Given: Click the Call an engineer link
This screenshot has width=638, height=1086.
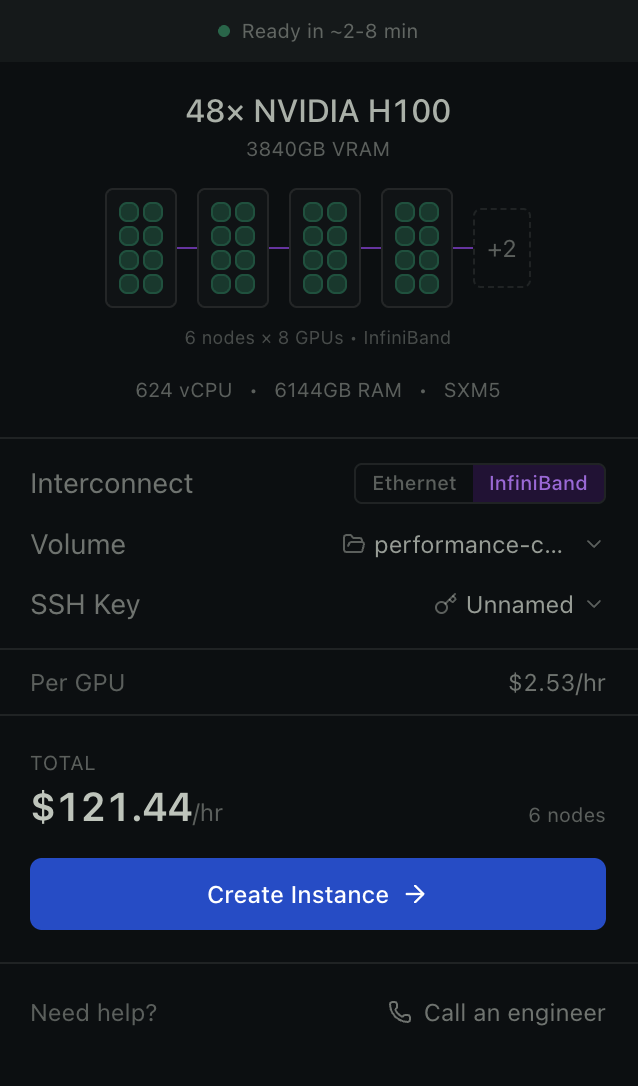Looking at the screenshot, I should [x=514, y=1013].
